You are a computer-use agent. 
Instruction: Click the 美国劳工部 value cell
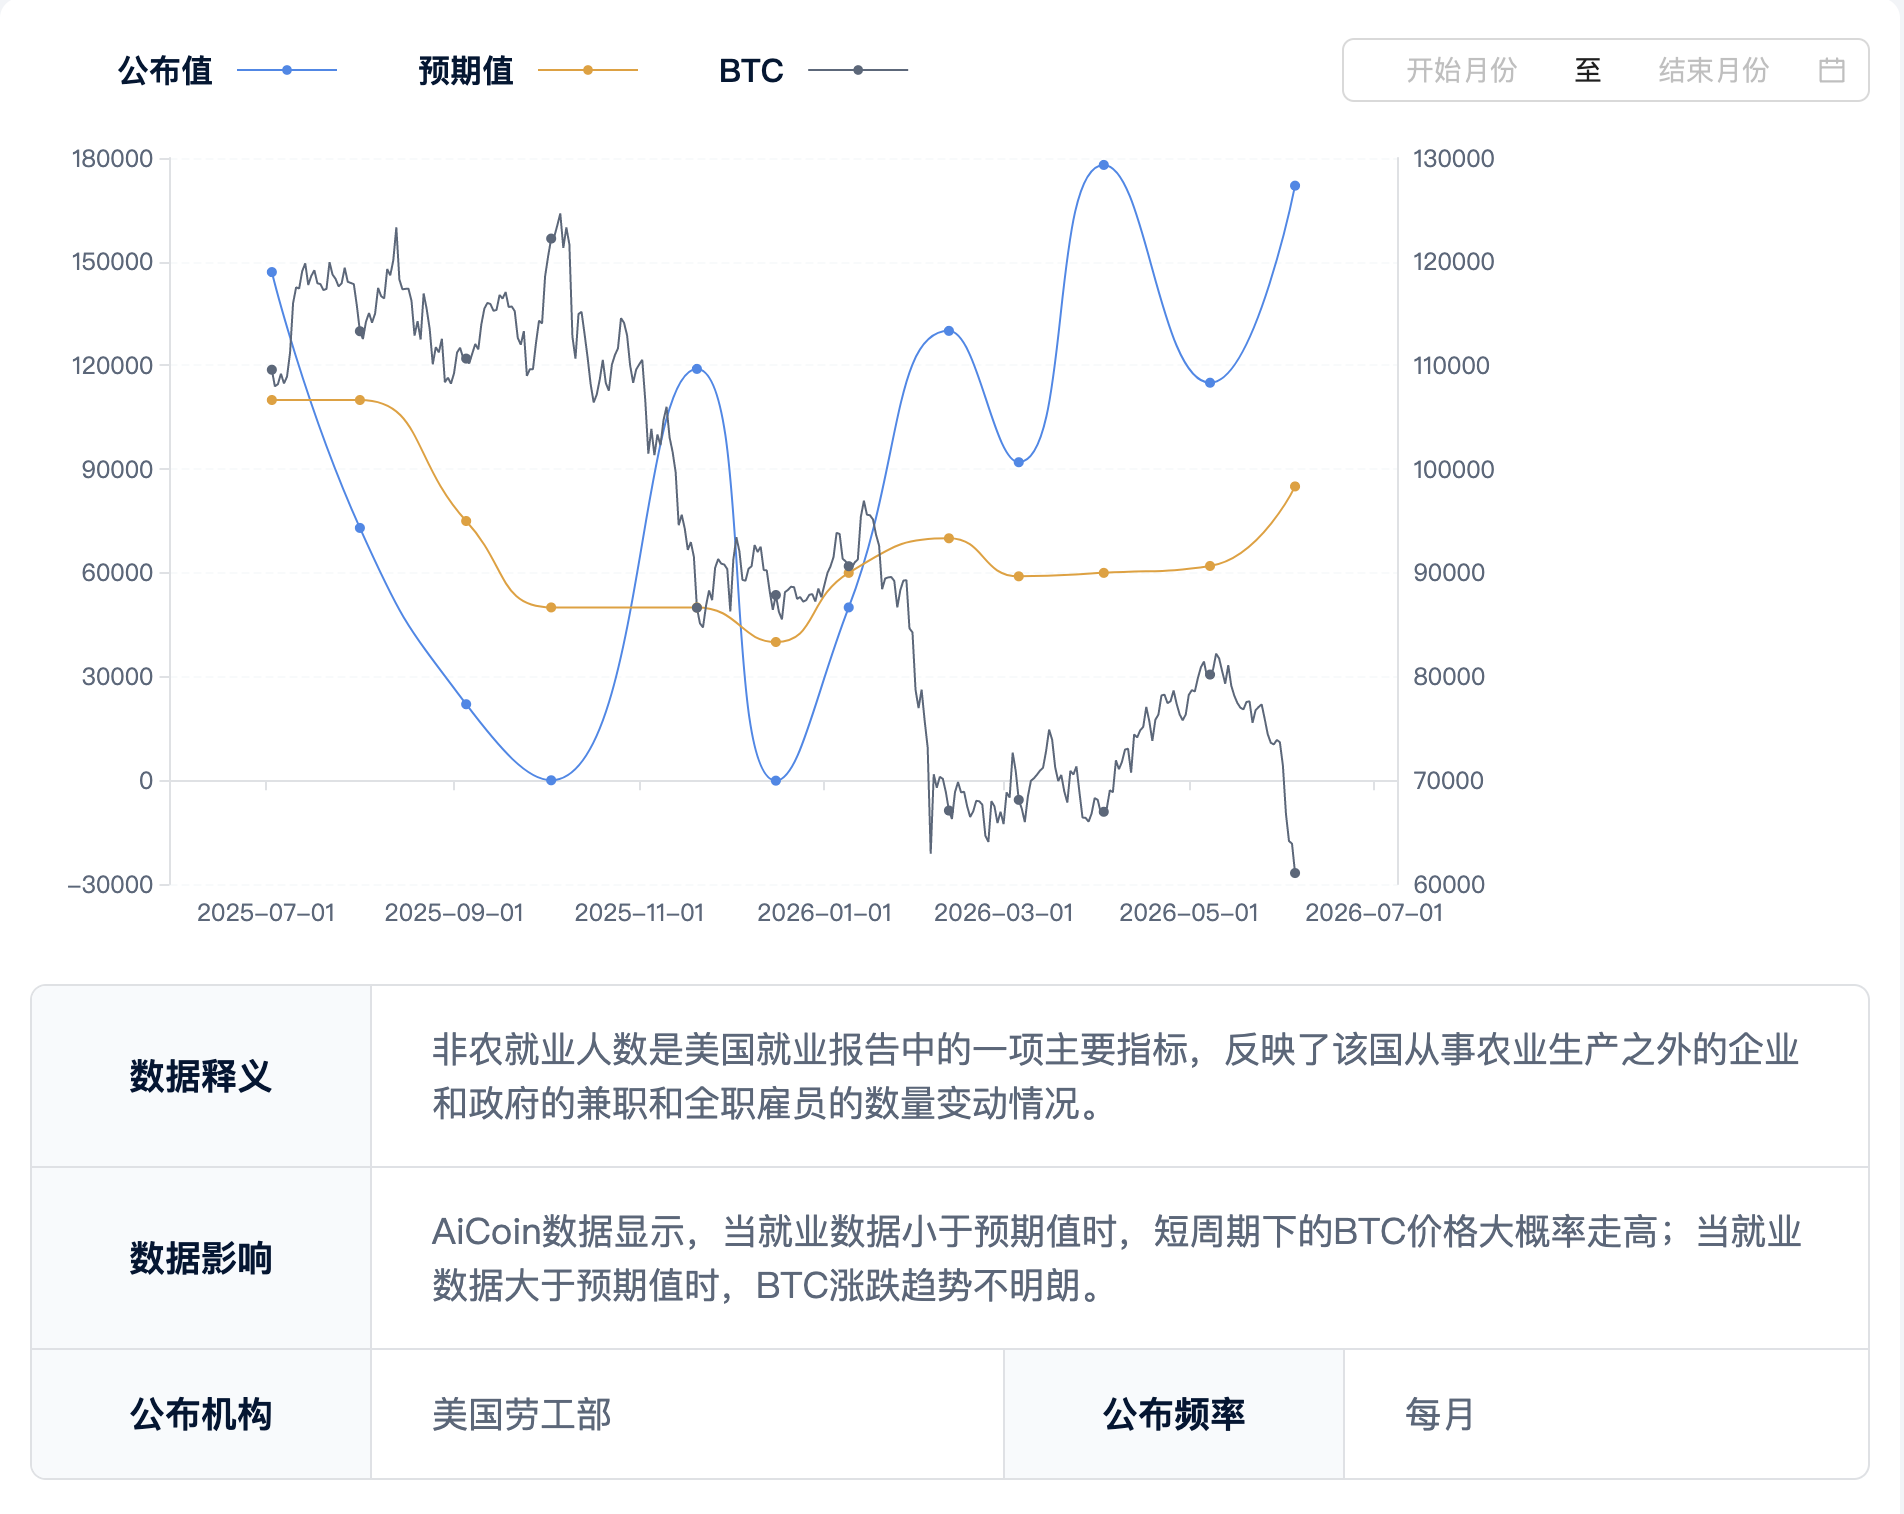[687, 1414]
